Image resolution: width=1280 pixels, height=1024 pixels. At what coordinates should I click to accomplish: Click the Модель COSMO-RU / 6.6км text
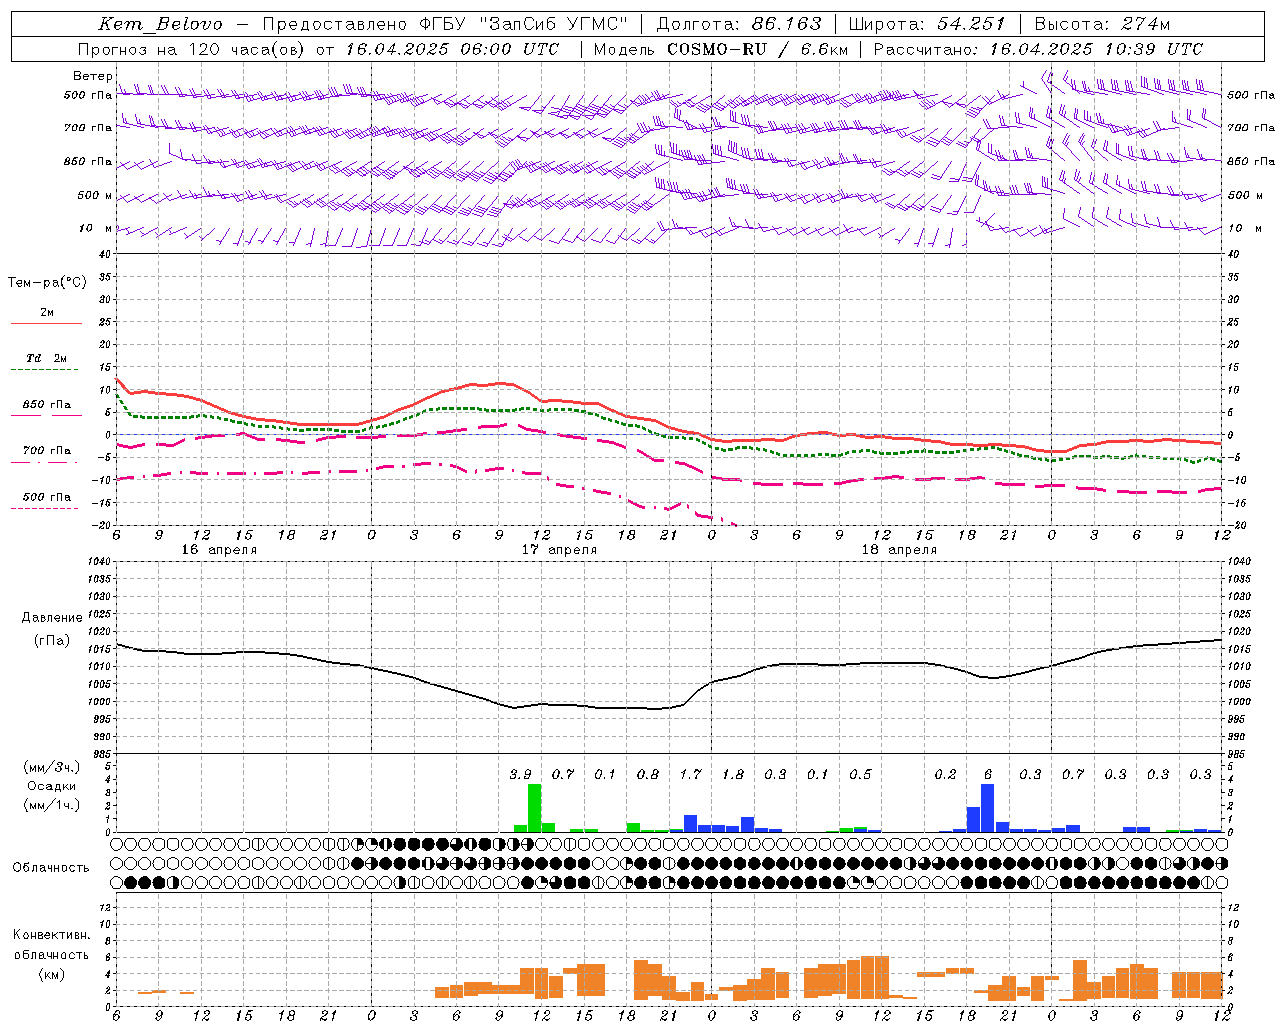(x=721, y=49)
